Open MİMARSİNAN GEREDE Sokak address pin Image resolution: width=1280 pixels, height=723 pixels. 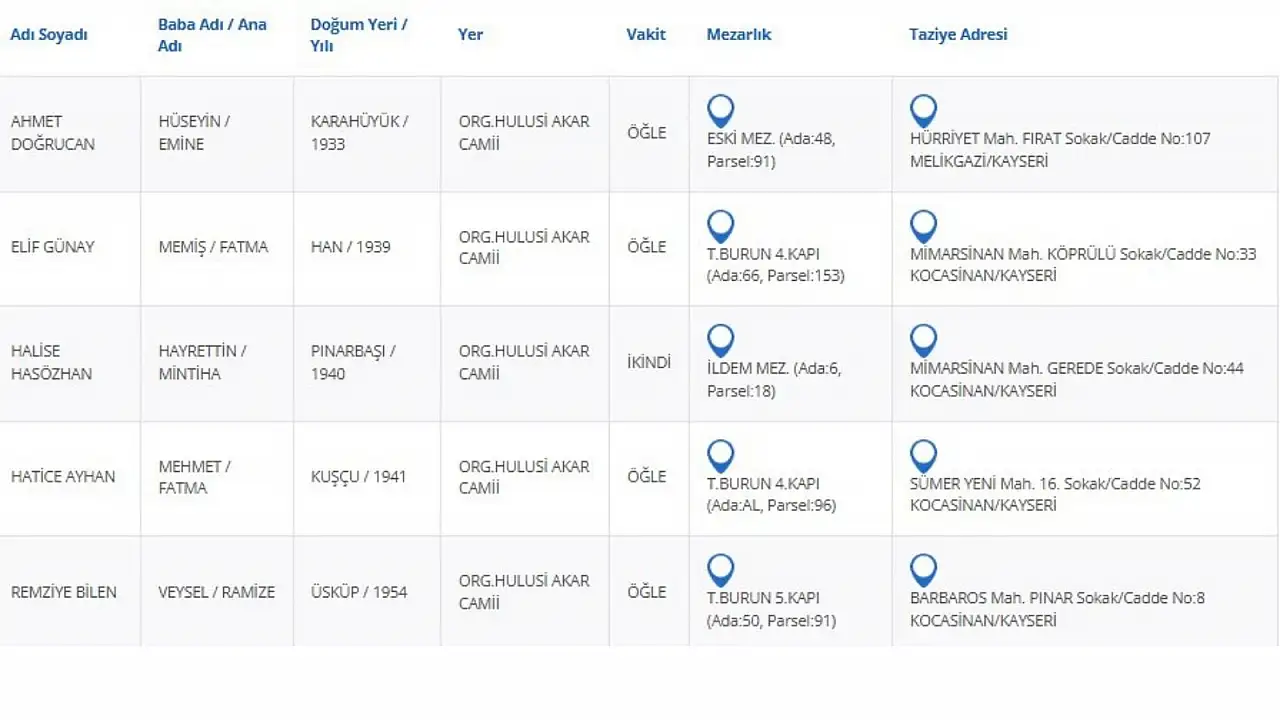click(x=923, y=341)
